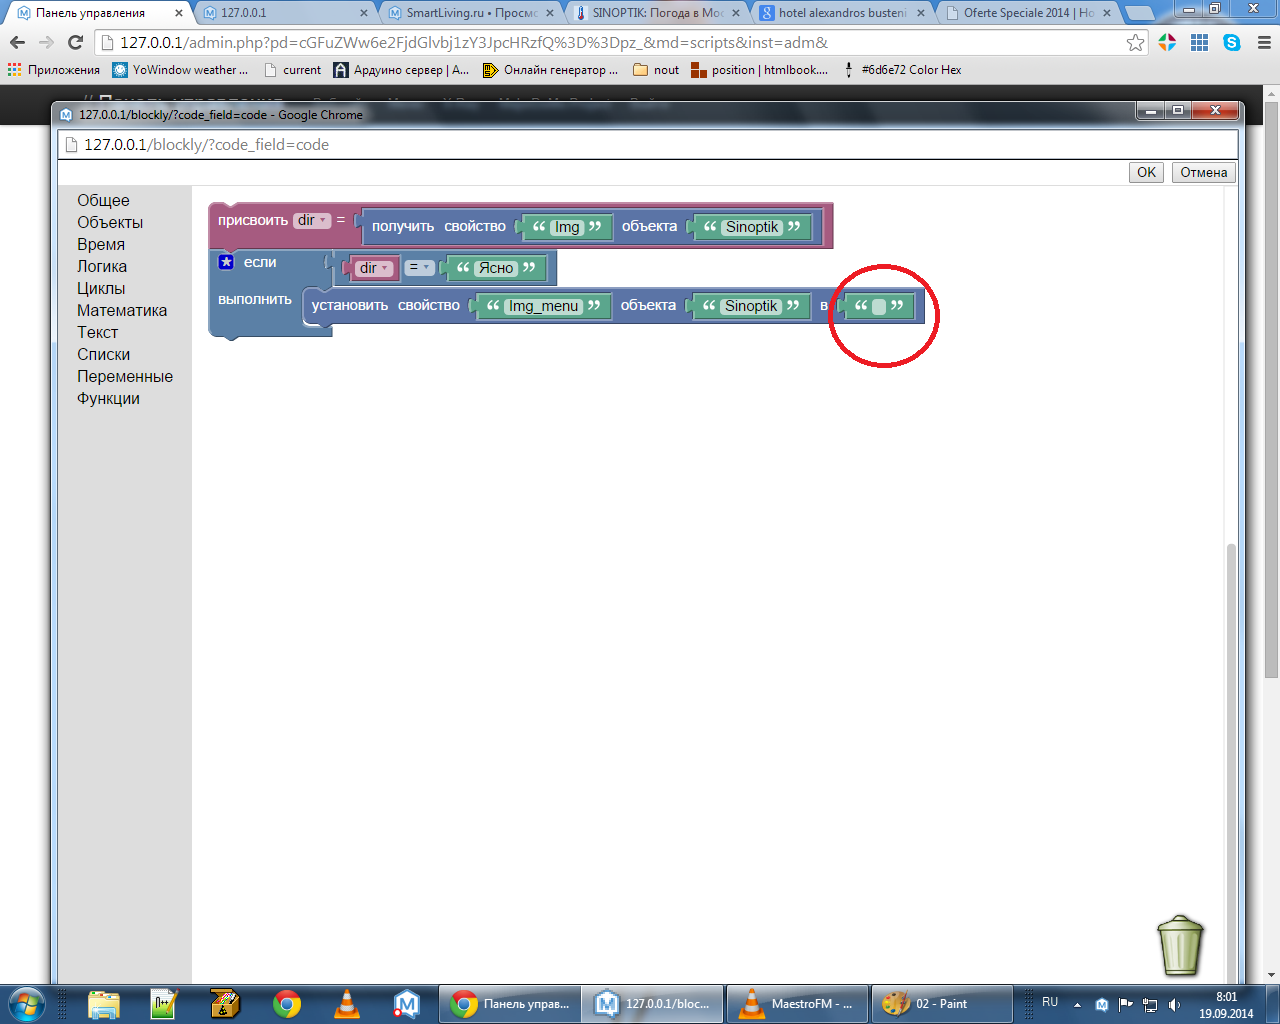Open the Время toolbox category

(x=101, y=244)
